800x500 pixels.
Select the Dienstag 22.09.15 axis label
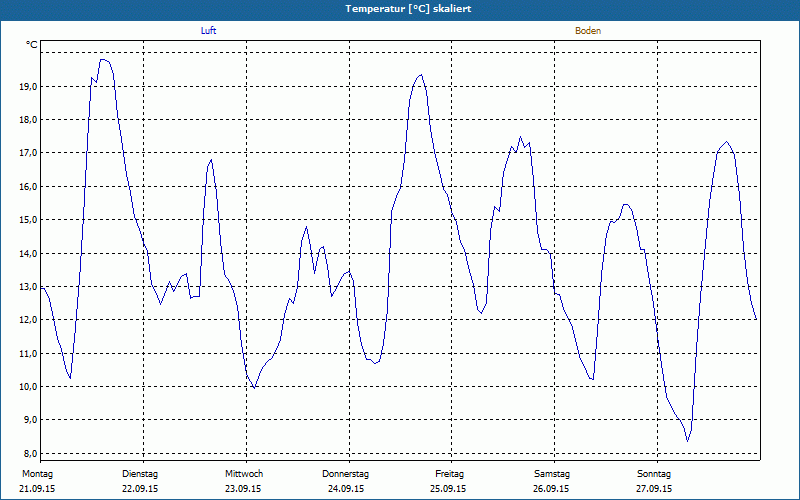pos(140,481)
